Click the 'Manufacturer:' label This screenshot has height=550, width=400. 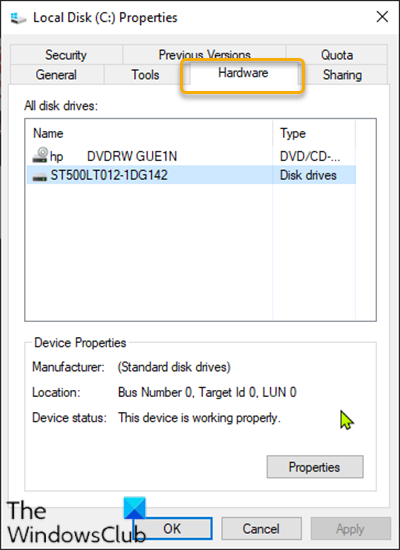coord(68,367)
